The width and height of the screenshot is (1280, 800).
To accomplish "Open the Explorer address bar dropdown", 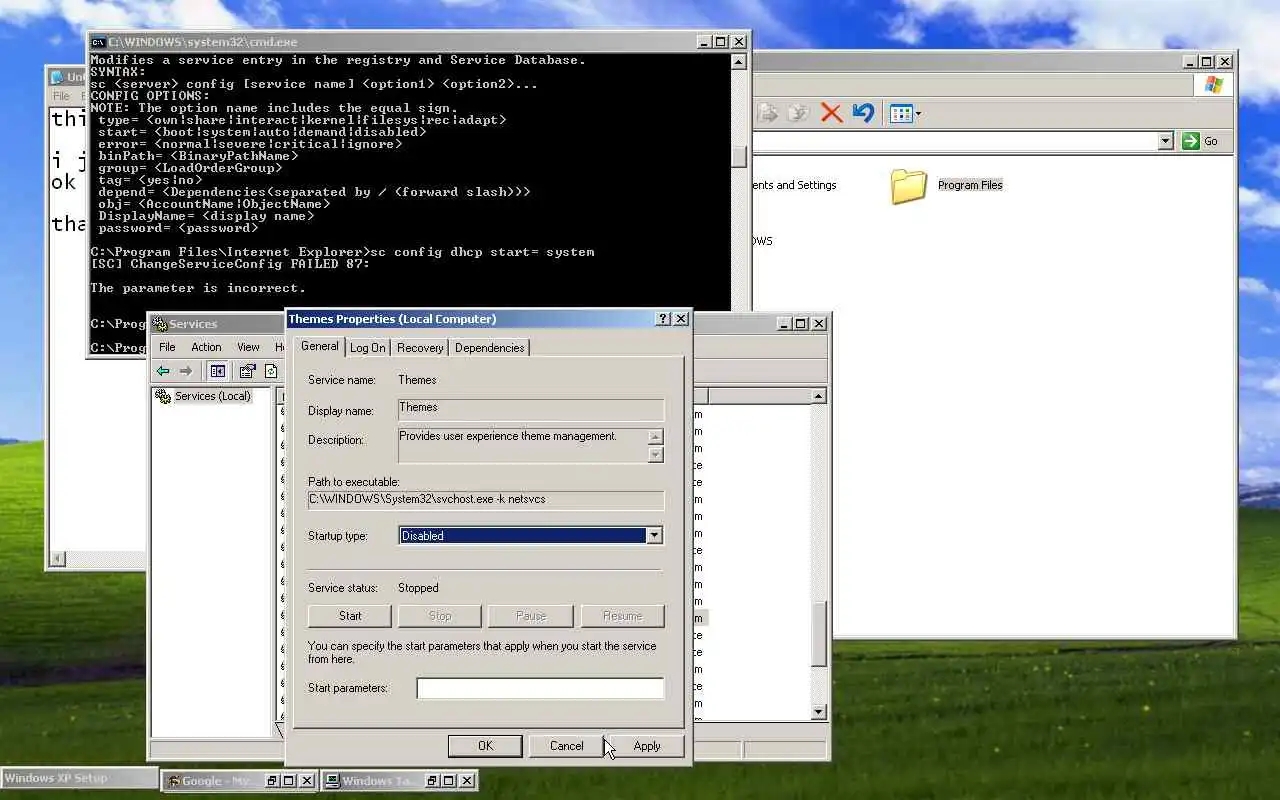I will (1165, 141).
